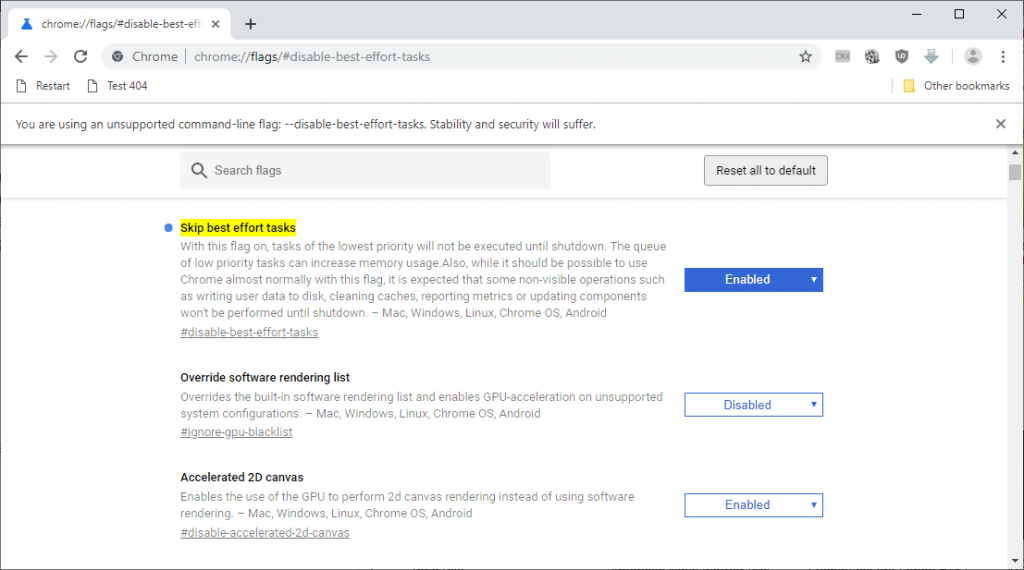Viewport: 1024px width, 570px height.
Task: Bookmark this page with the star icon
Action: point(806,57)
